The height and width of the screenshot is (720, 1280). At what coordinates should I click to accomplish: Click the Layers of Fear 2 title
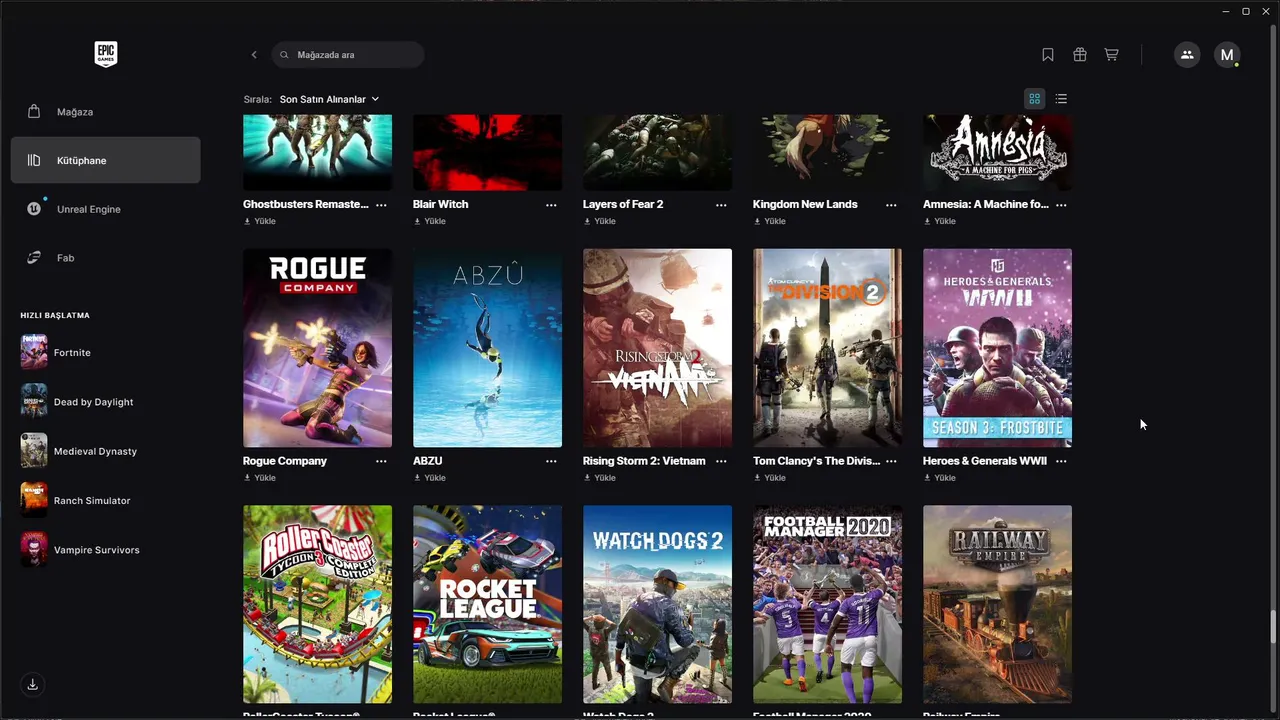tap(623, 204)
